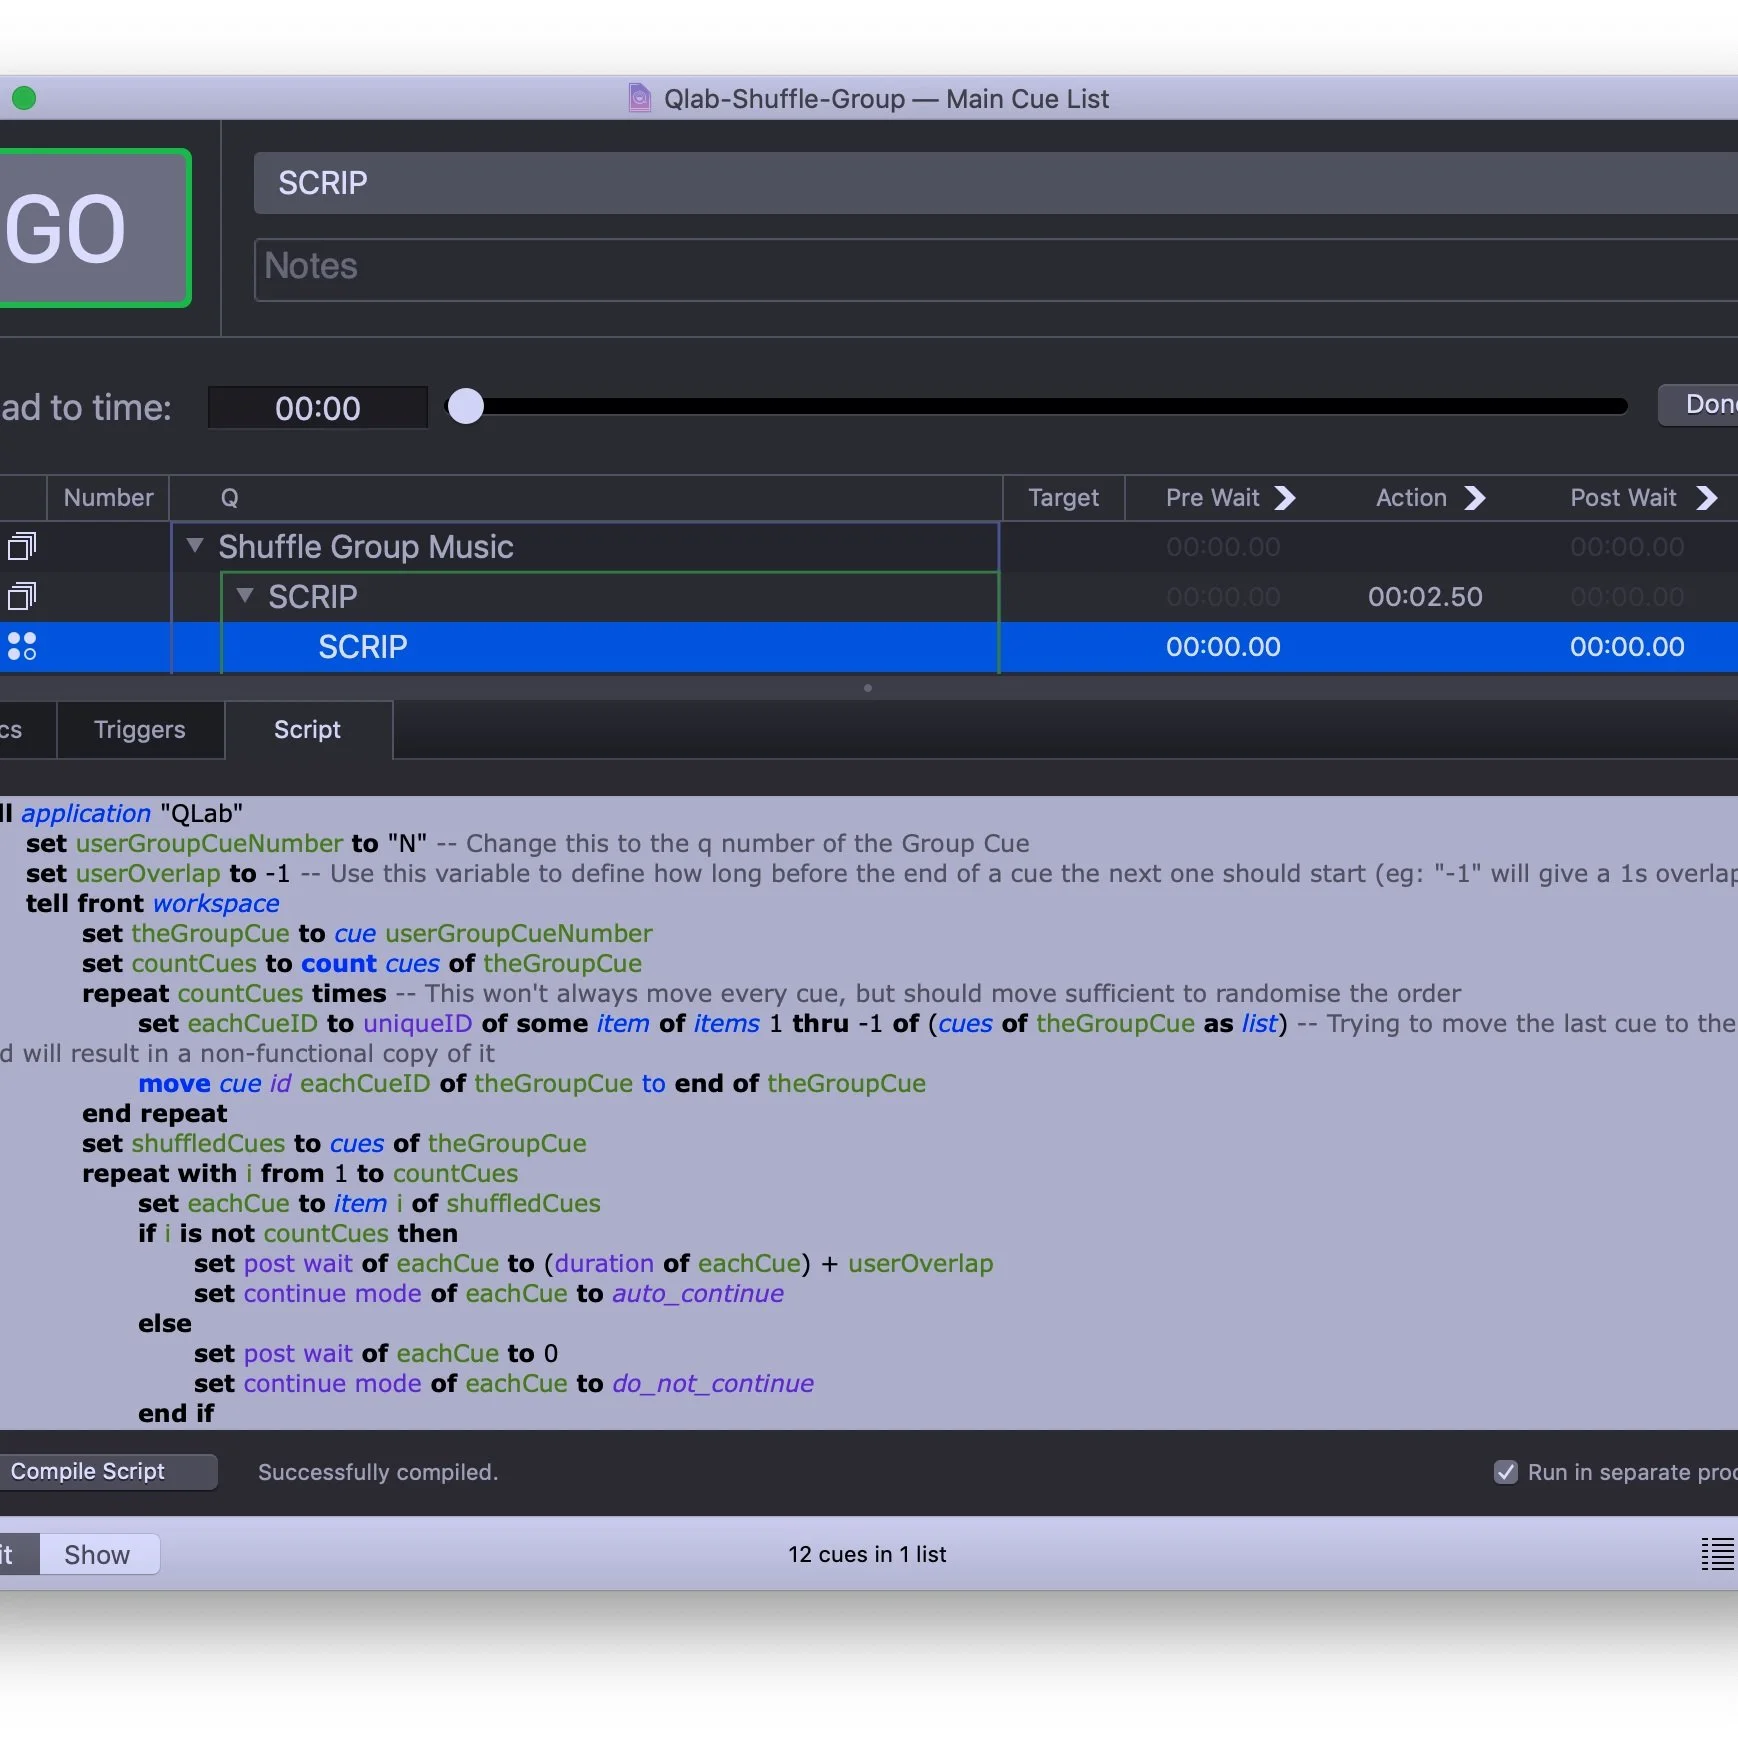
Task: Switch to Show mode
Action: pos(98,1554)
